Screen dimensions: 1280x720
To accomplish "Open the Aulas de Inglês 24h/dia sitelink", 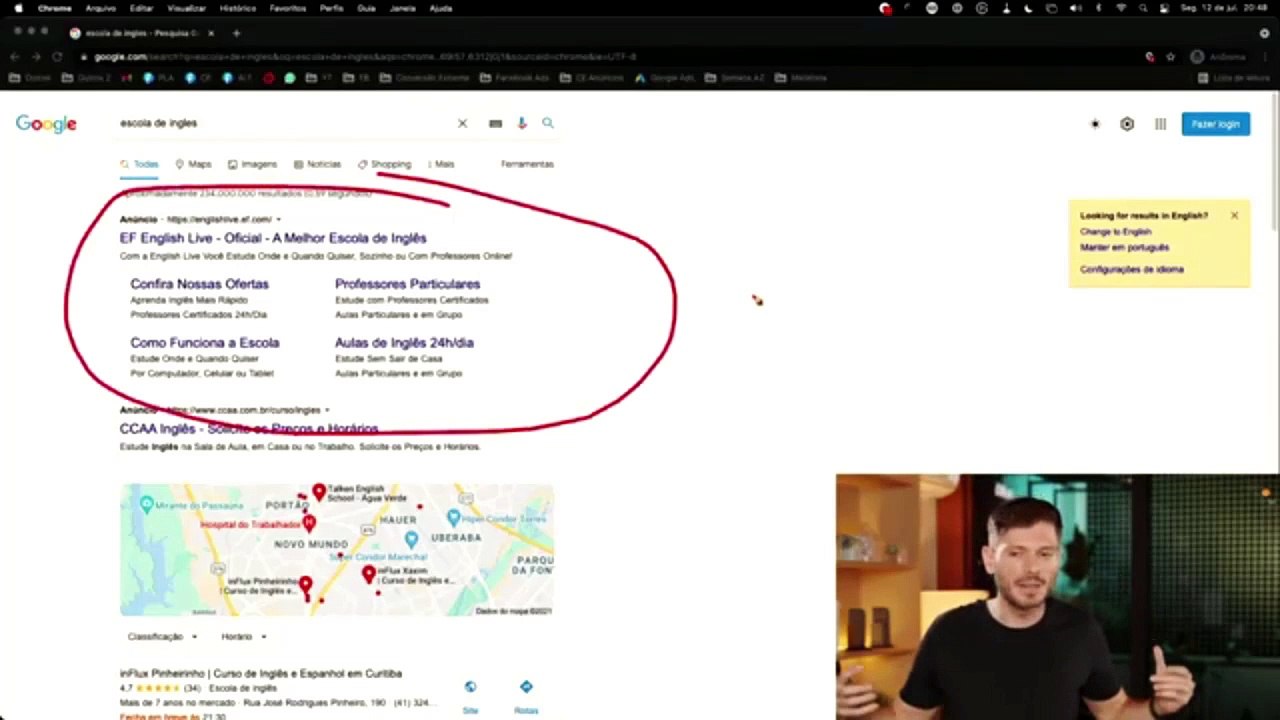I will tap(404, 343).
